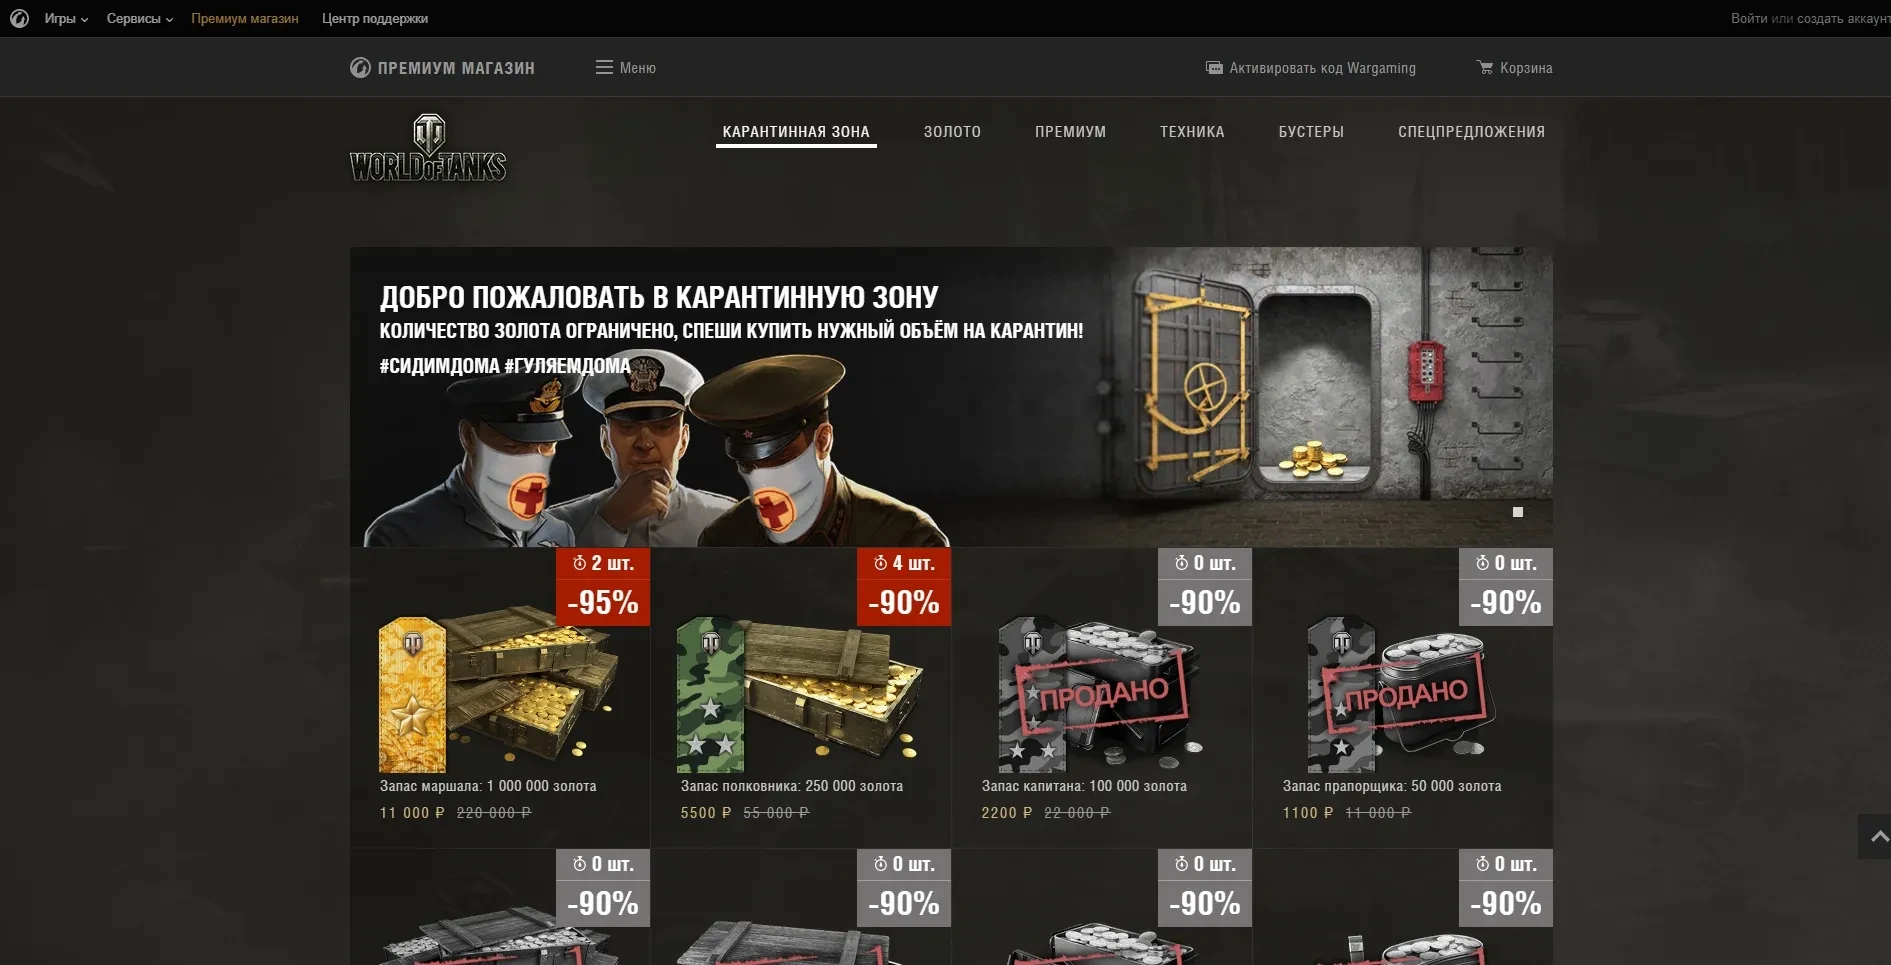Open Центр поддержки link
This screenshot has width=1891, height=965.
375,18
